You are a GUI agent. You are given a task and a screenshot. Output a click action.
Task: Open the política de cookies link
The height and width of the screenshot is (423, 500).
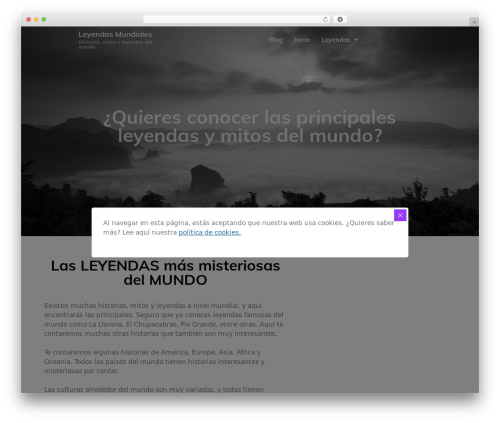209,232
